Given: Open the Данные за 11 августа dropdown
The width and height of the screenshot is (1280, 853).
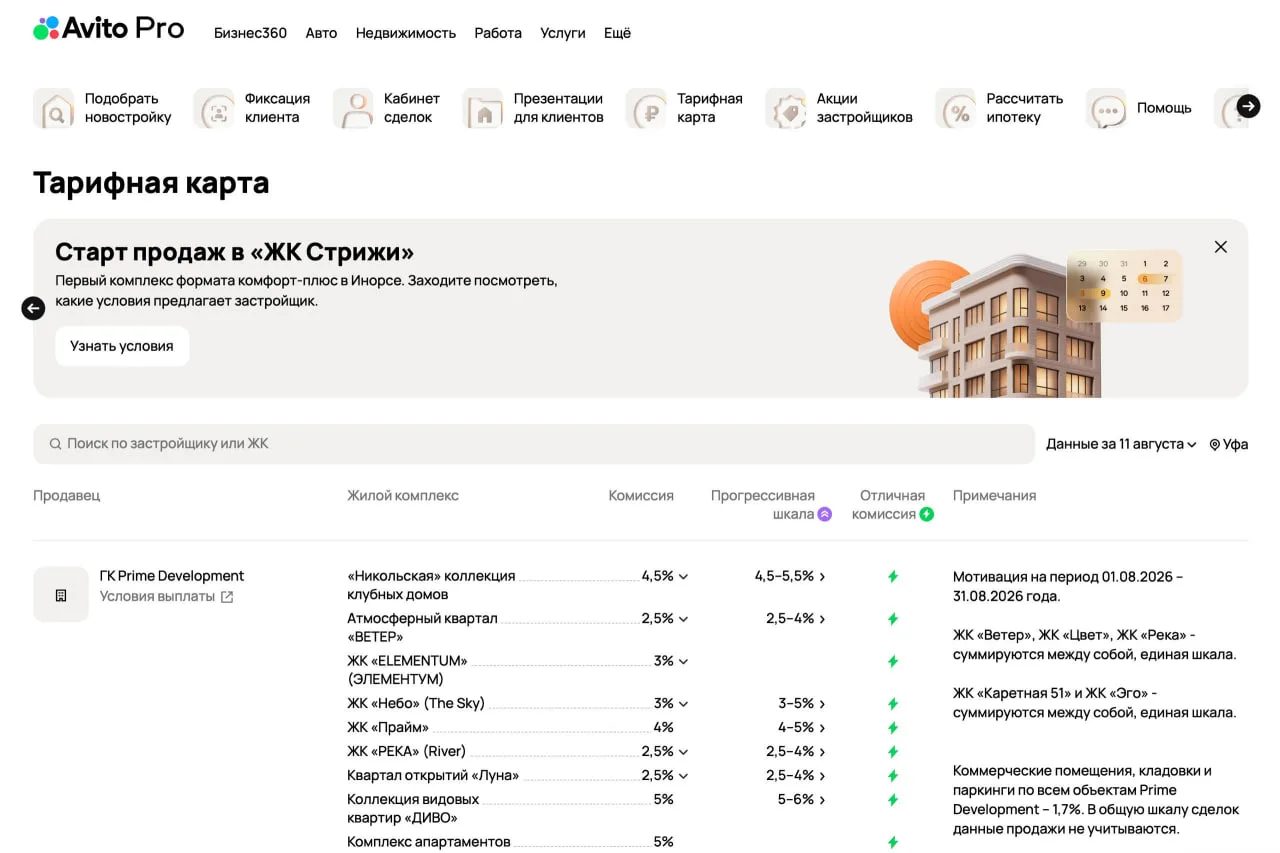Looking at the screenshot, I should tap(1121, 444).
